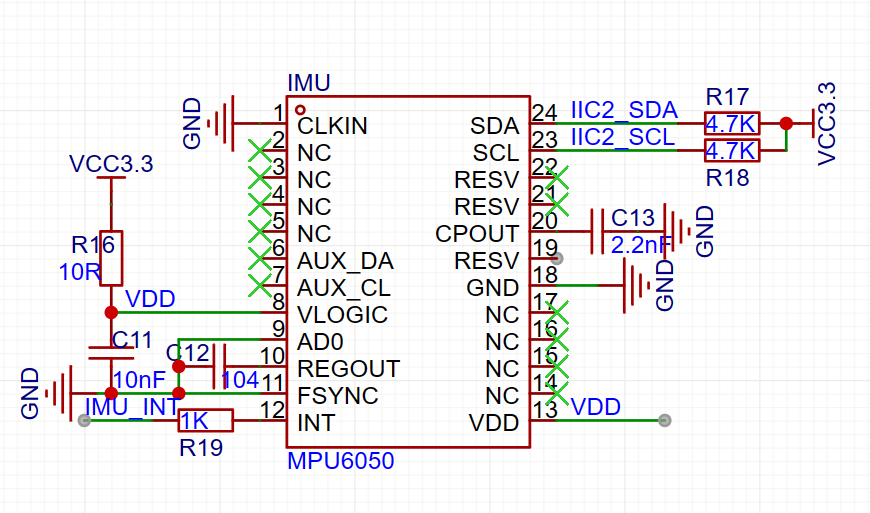Image resolution: width=870 pixels, height=513 pixels.
Task: Select GND symbol beside IMU_INT label
Action: pyautogui.click(x=59, y=393)
